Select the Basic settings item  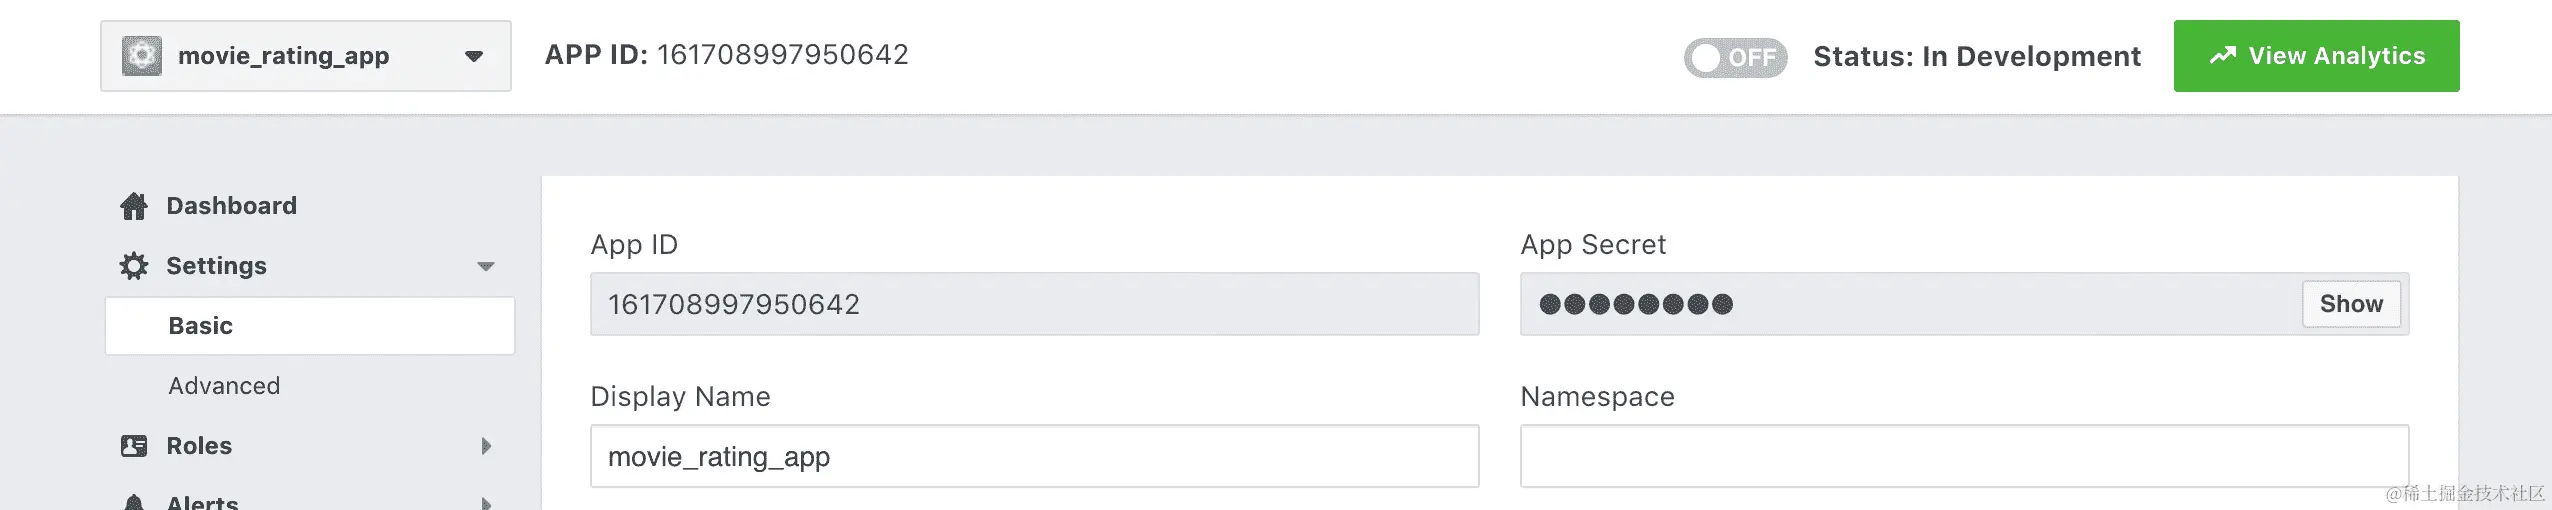pos(310,326)
